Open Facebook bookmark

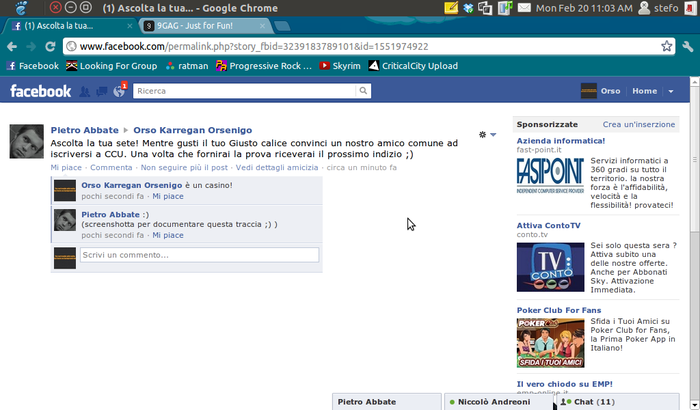[33, 66]
